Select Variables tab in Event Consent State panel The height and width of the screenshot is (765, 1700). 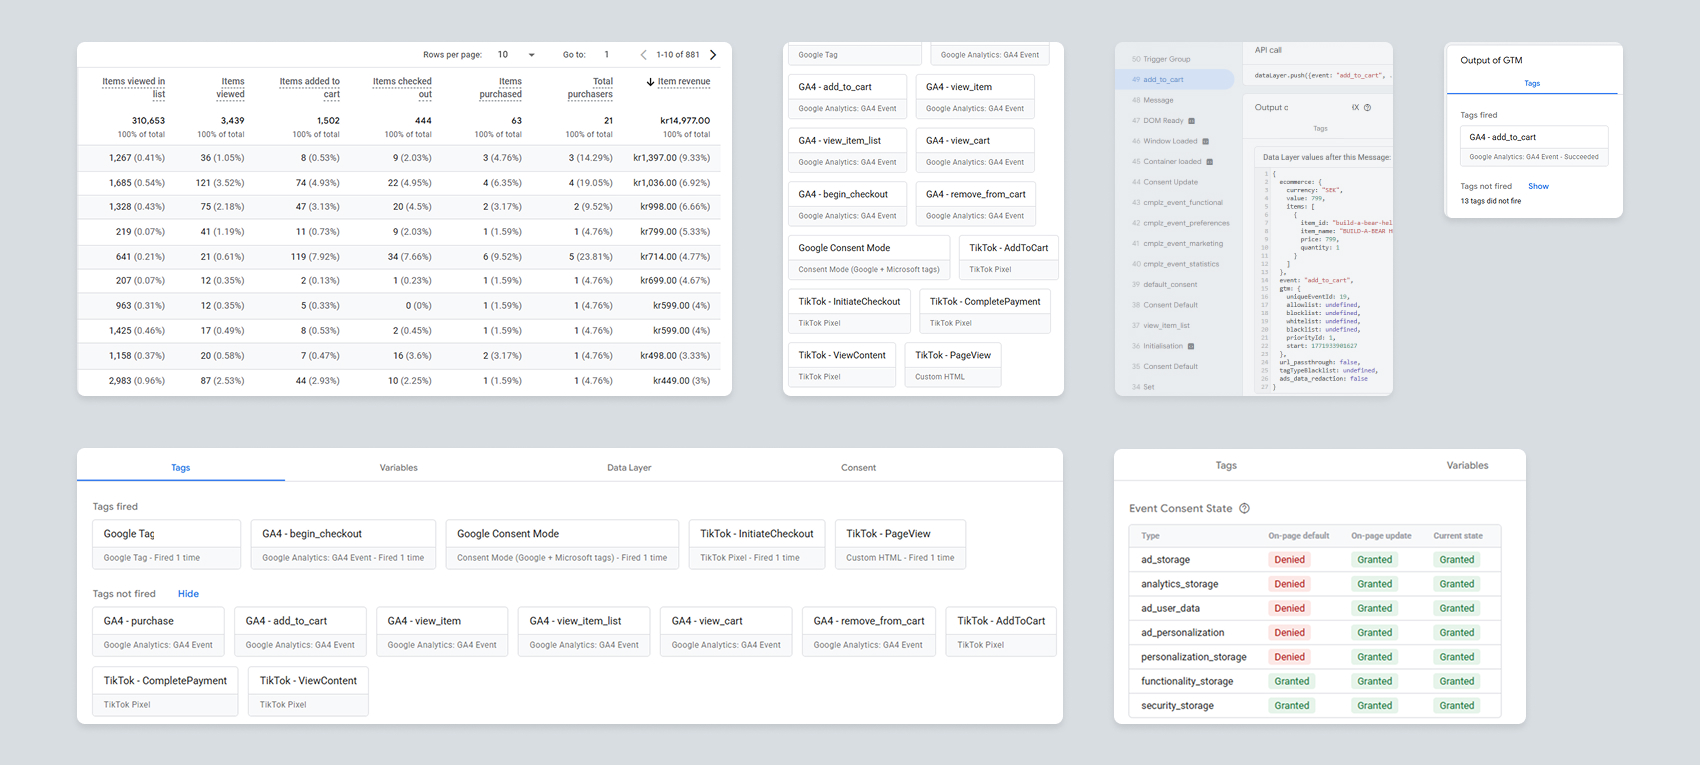click(x=1467, y=465)
